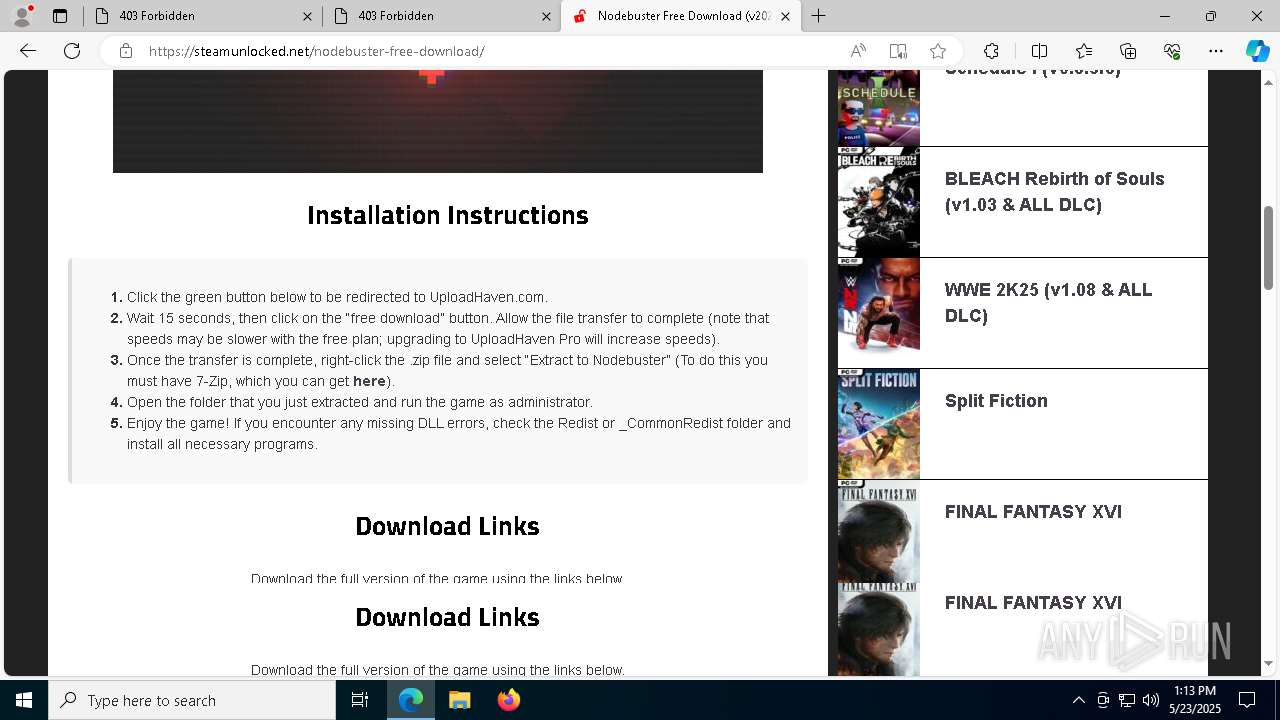Click the Split Fiction cover thumbnail
1280x720 pixels.
point(878,425)
